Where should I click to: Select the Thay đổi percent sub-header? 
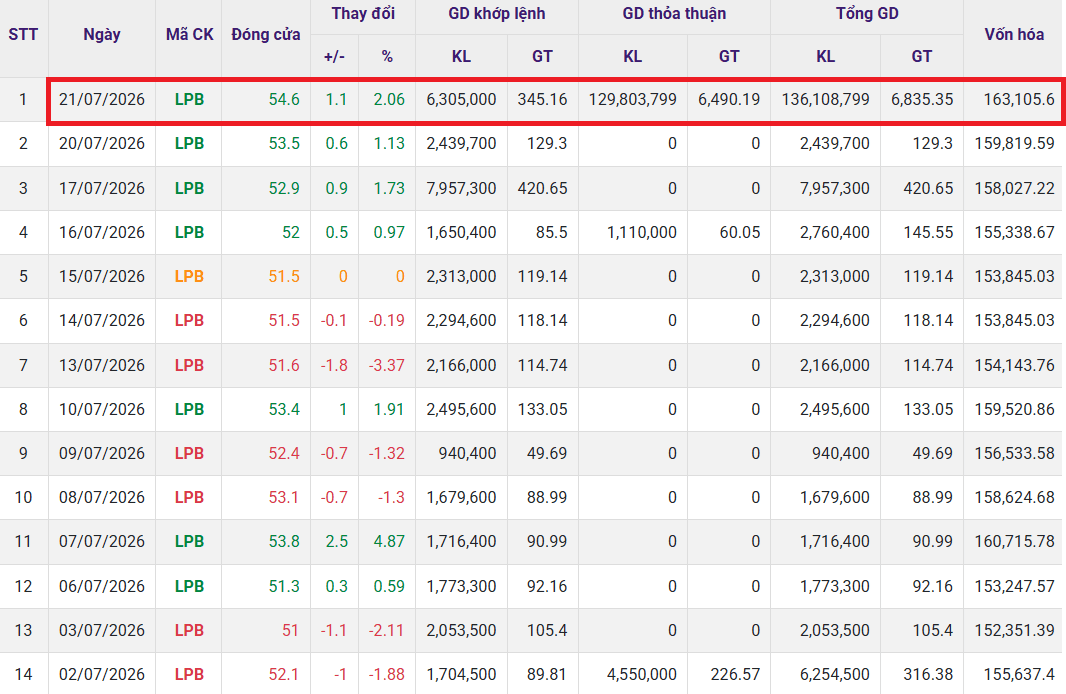[x=387, y=56]
